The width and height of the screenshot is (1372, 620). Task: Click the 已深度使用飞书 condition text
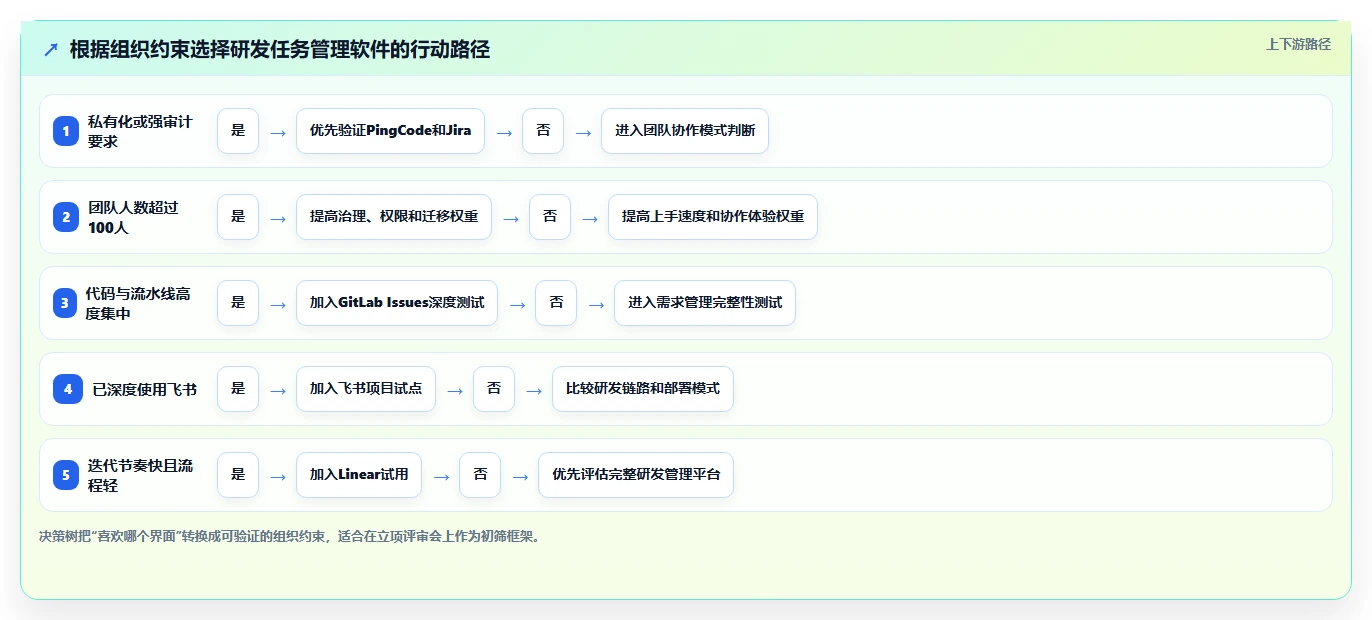tap(145, 389)
